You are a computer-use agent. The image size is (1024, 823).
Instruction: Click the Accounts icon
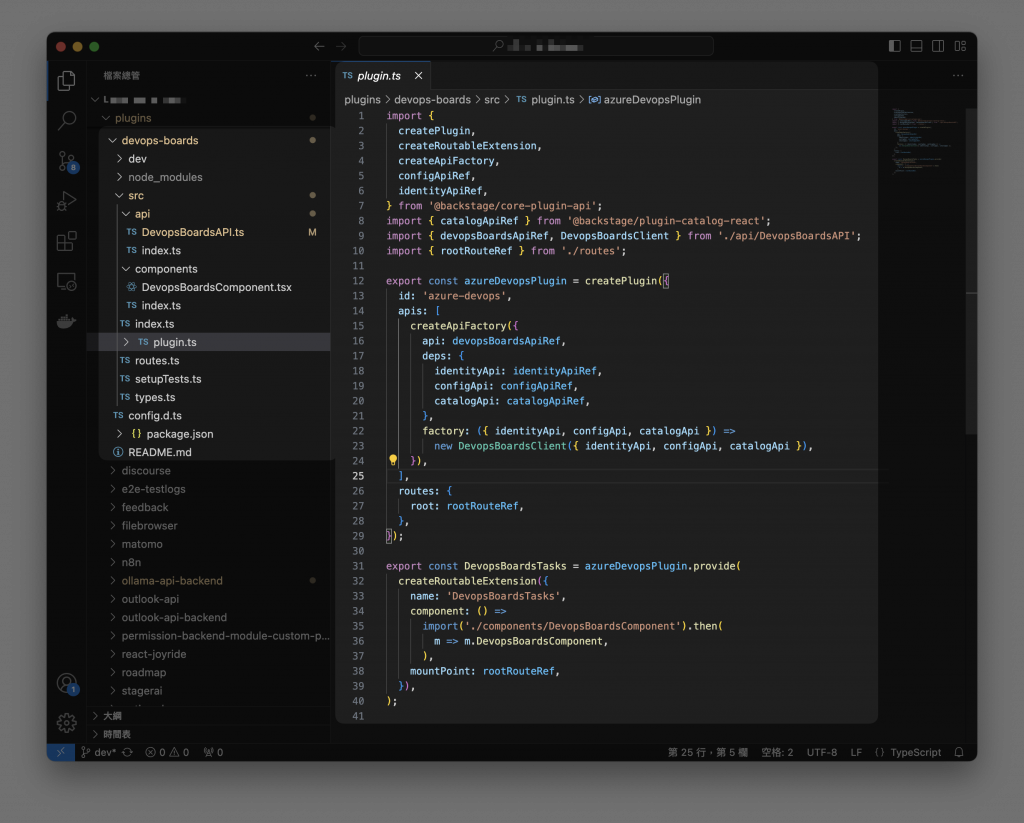pos(67,684)
